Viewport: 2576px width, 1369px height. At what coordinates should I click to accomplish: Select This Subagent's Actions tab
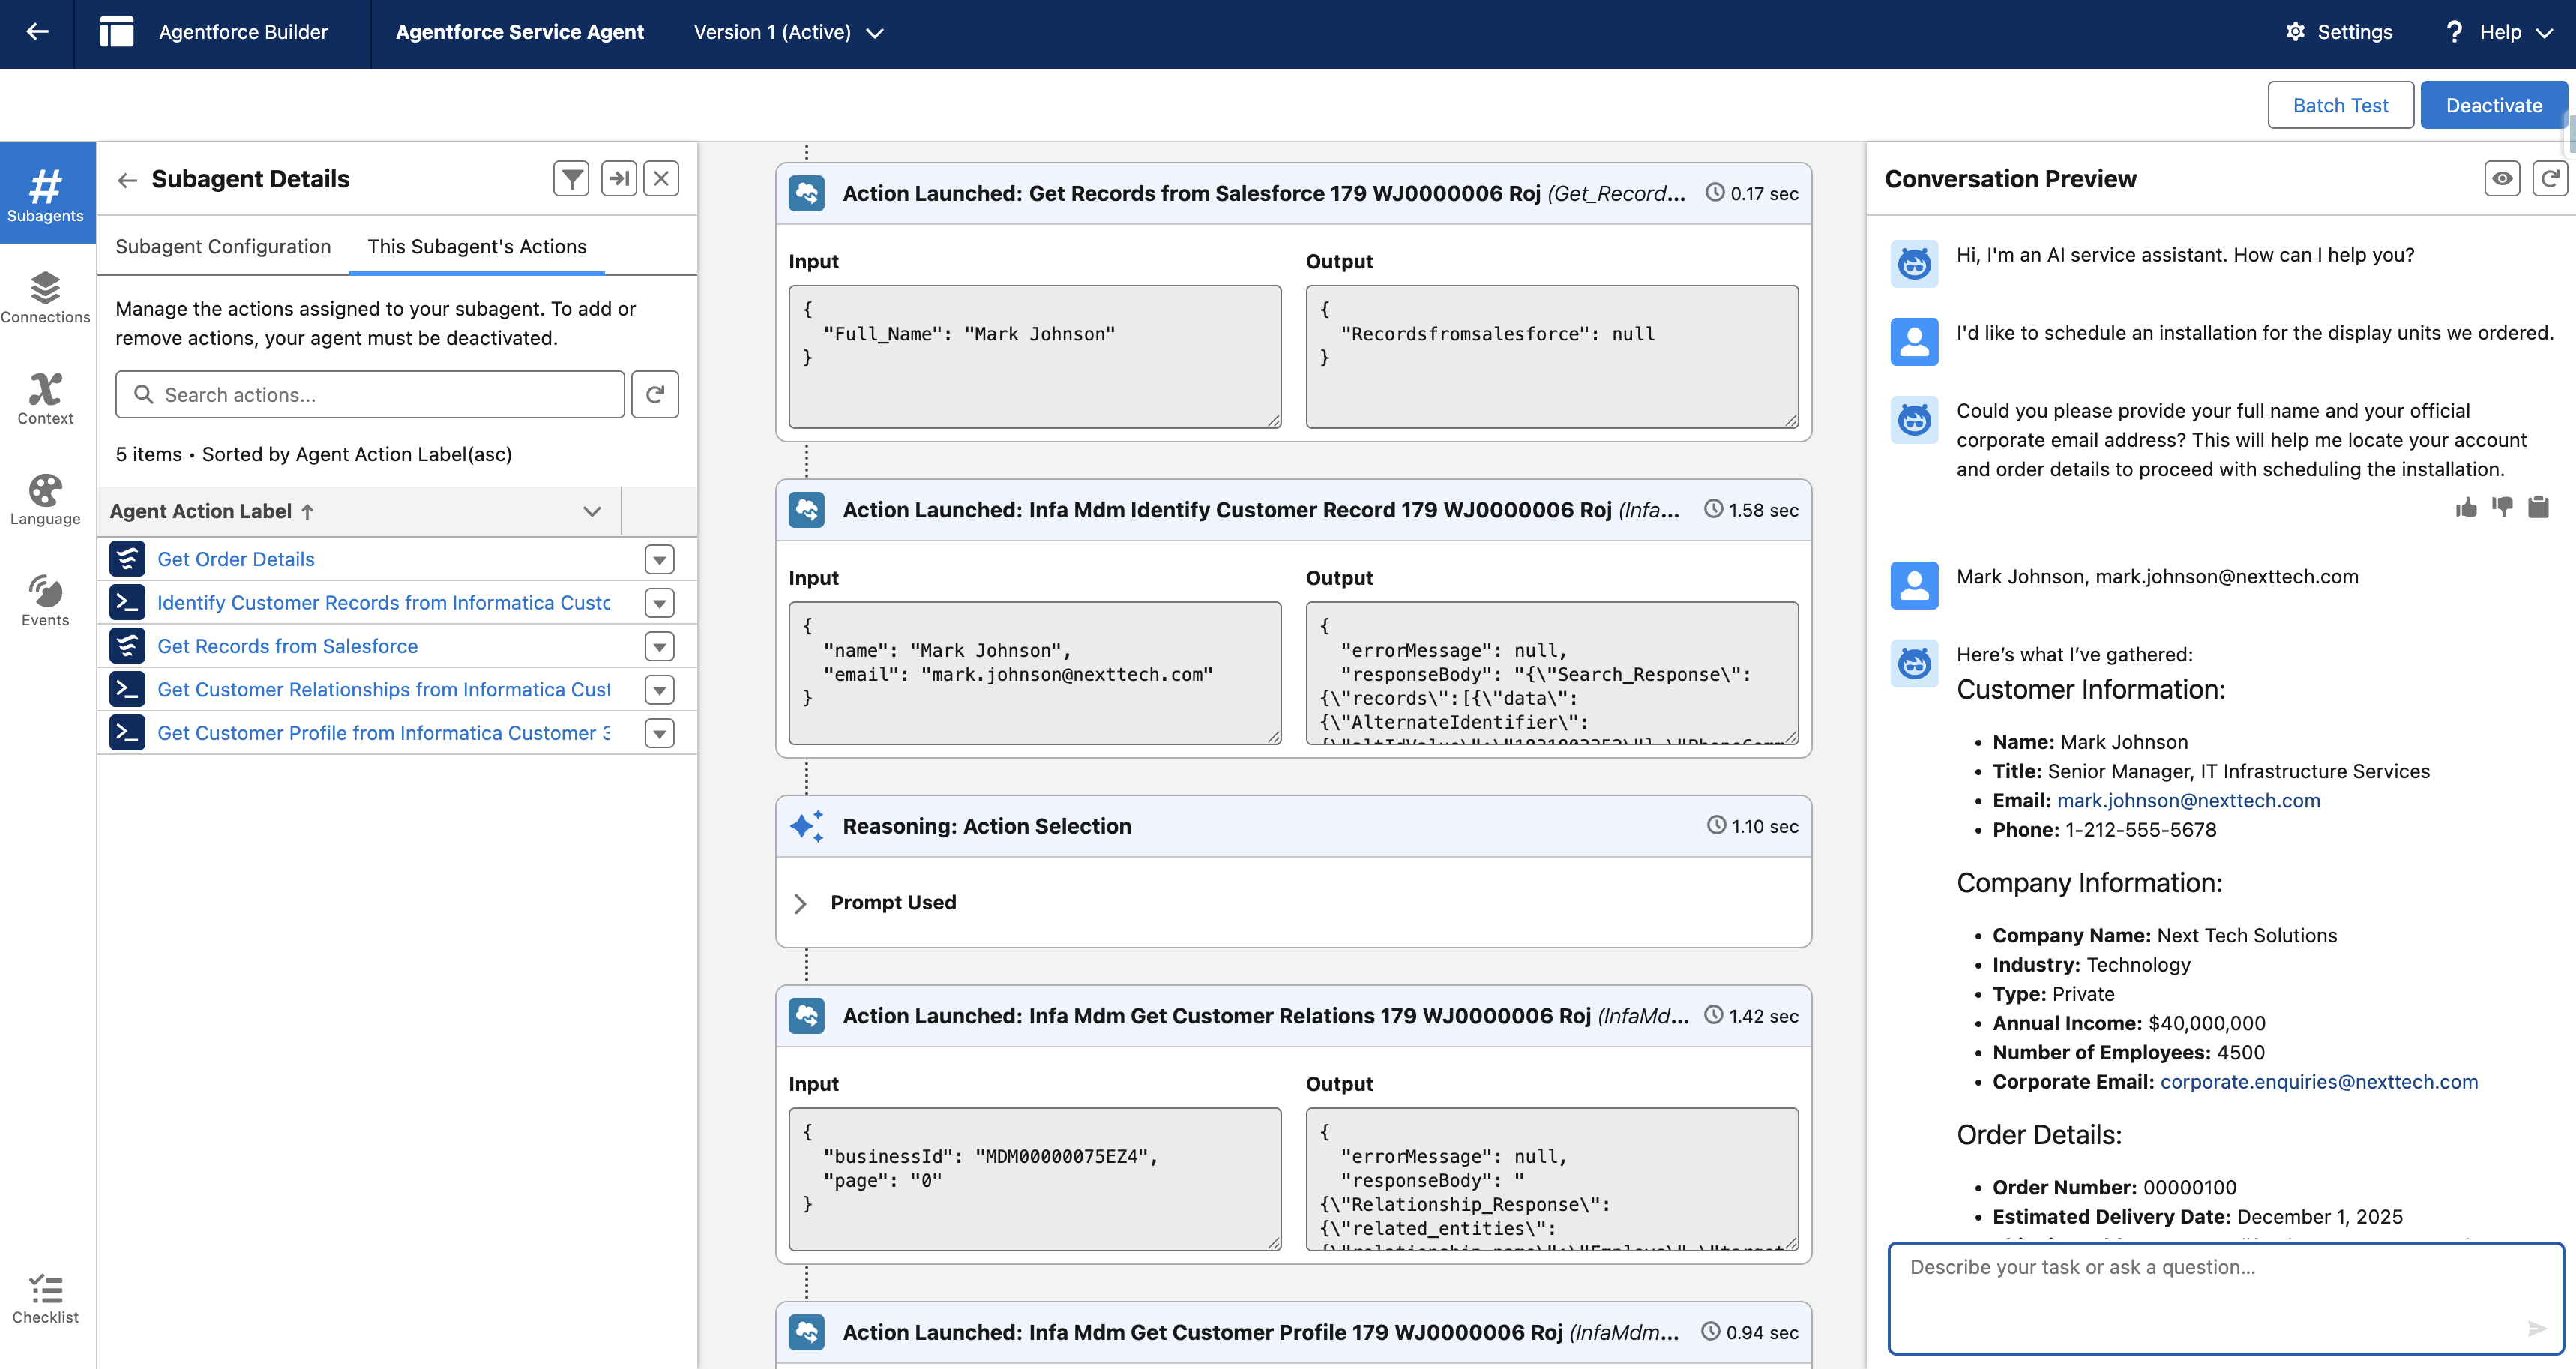(477, 246)
